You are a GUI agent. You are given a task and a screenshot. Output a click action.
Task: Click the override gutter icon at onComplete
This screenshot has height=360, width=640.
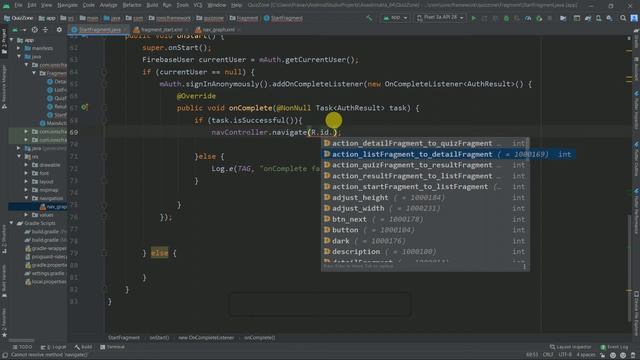point(84,108)
